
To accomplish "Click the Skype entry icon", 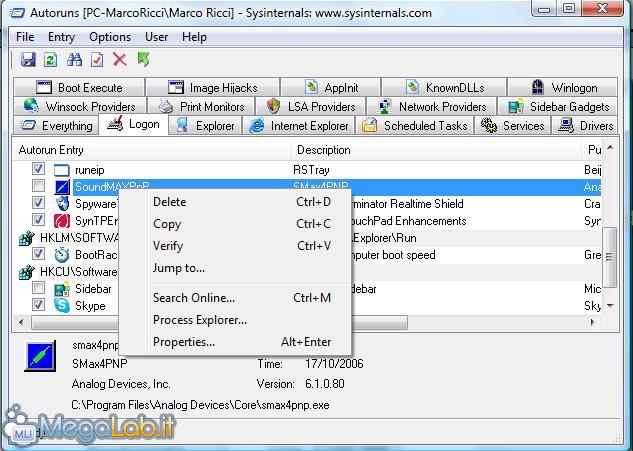I will pyautogui.click(x=62, y=306).
